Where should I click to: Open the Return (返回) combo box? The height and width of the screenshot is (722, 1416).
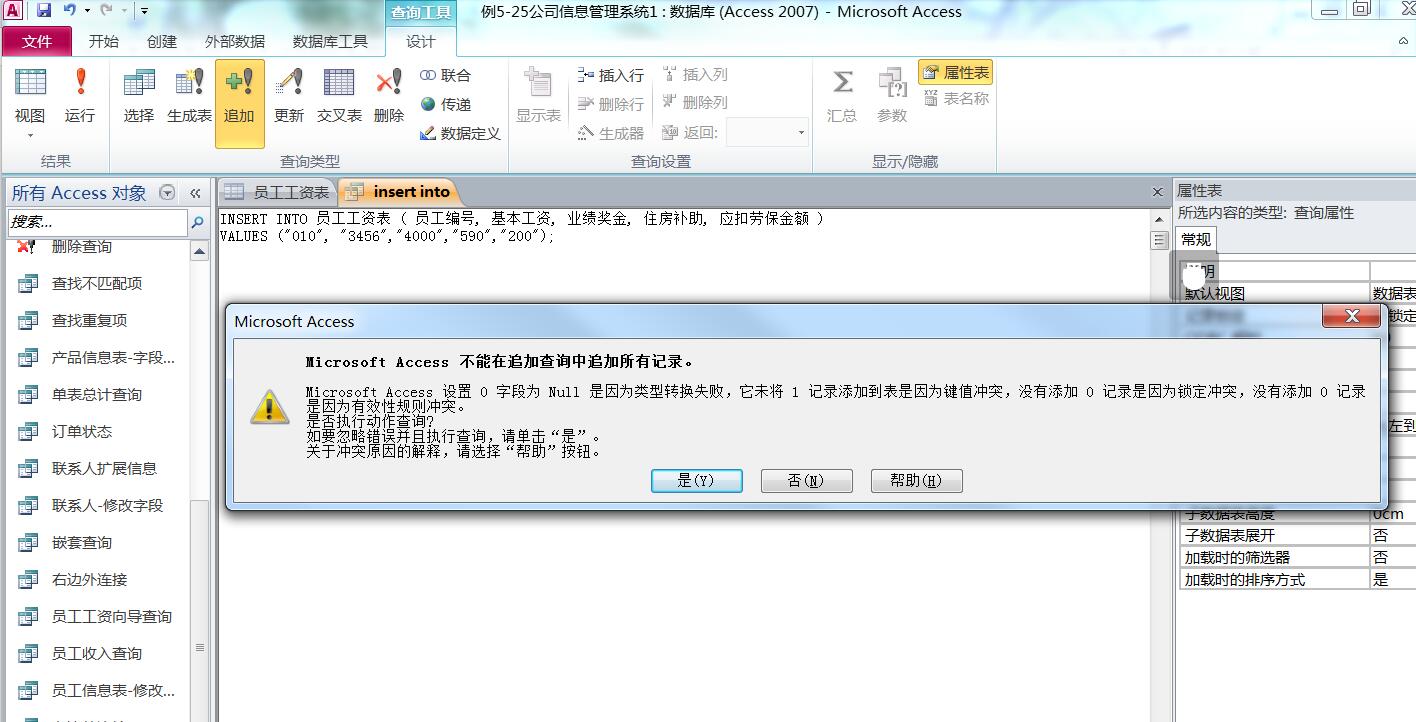(x=767, y=132)
